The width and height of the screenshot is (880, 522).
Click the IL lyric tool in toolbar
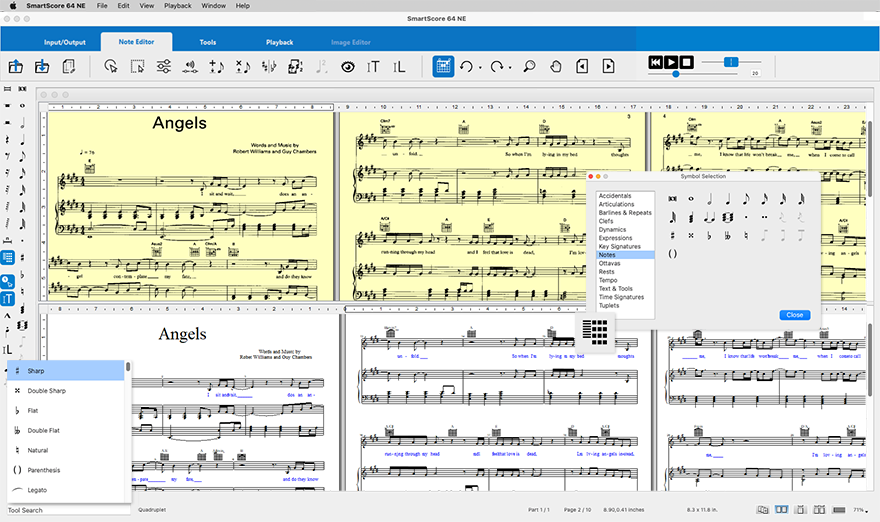pyautogui.click(x=399, y=67)
